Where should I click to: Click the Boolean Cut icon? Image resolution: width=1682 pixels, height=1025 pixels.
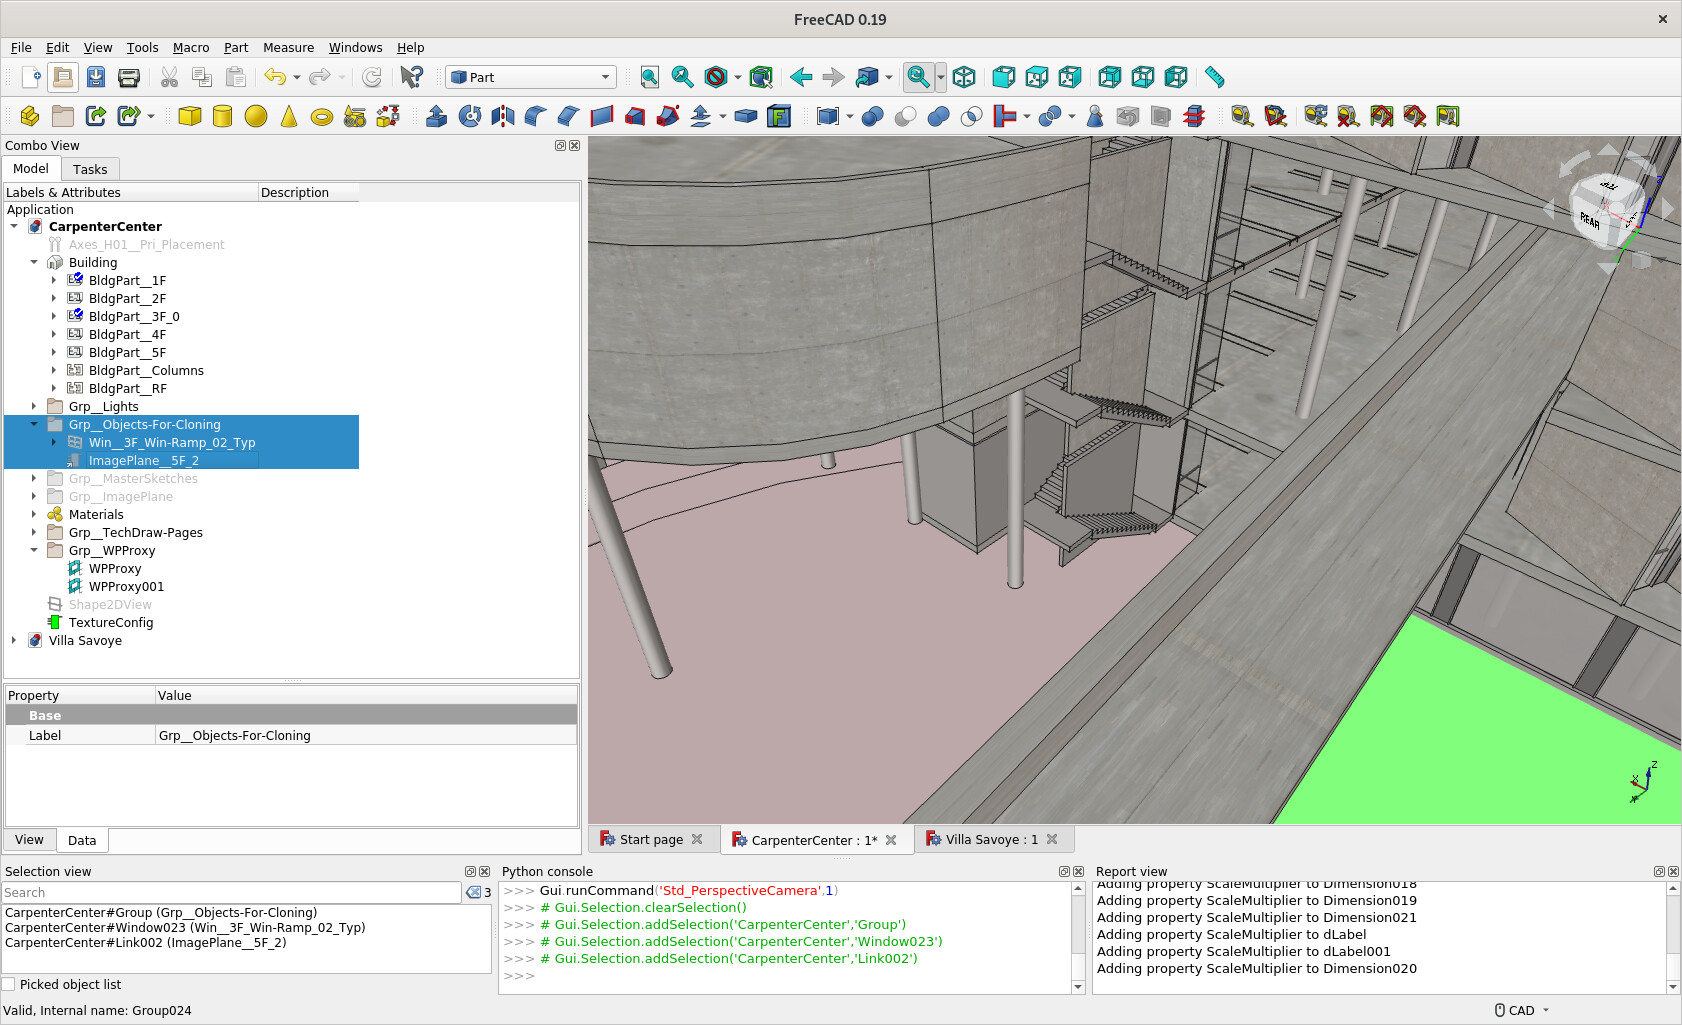pyautogui.click(x=905, y=116)
